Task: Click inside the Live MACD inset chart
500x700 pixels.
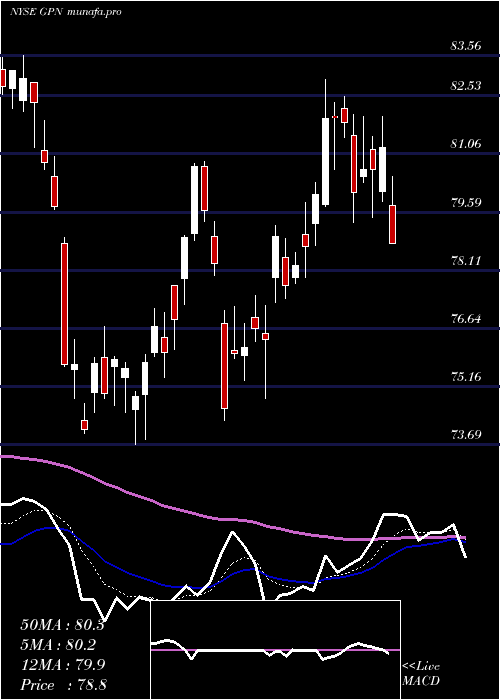Action: [x=275, y=650]
